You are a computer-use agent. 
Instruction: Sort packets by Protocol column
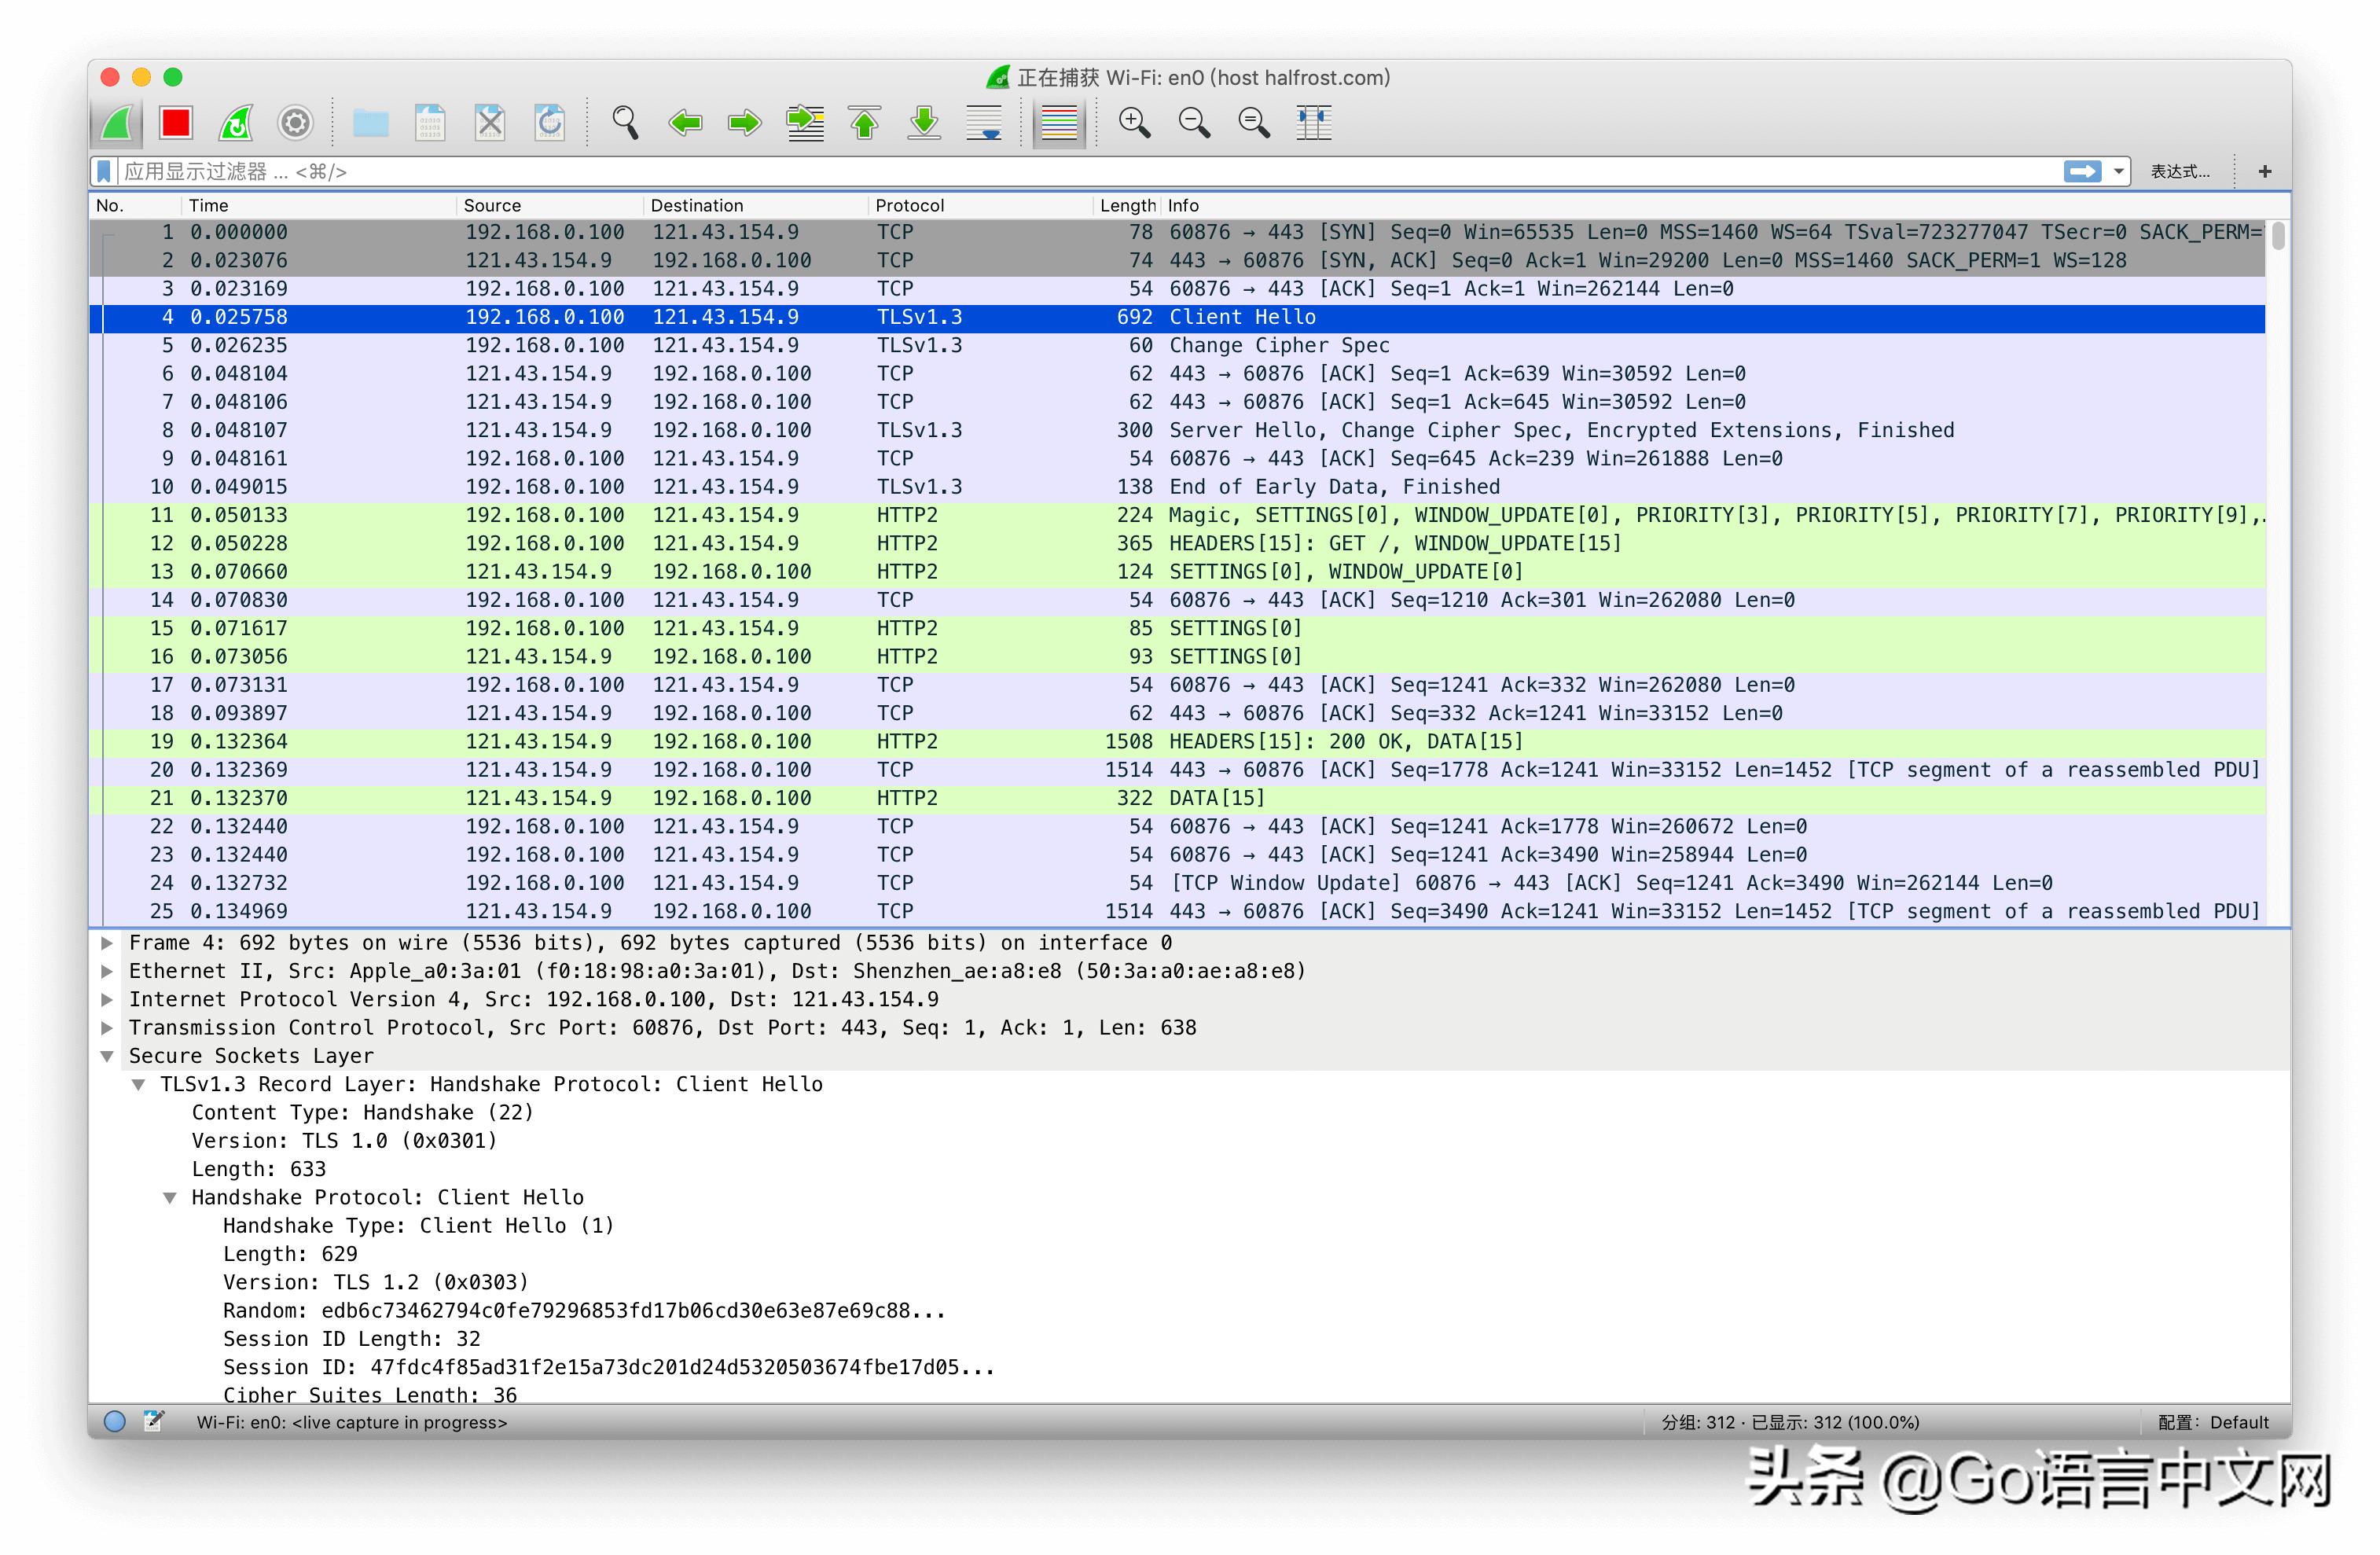(x=909, y=205)
